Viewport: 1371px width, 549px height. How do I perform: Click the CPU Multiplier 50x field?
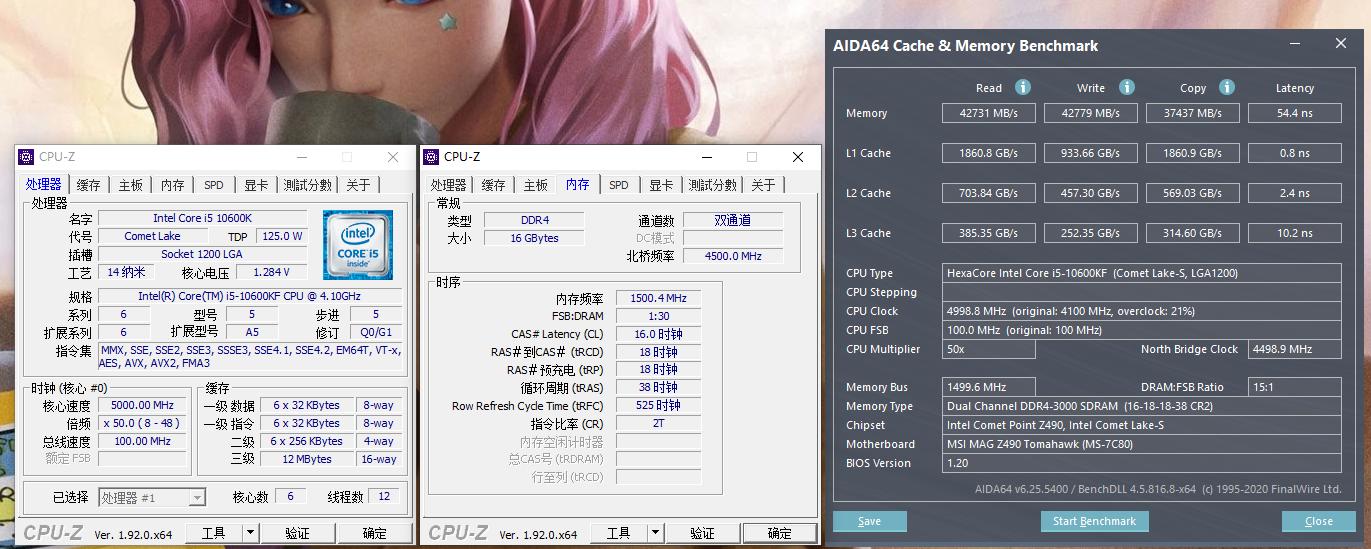click(x=988, y=349)
